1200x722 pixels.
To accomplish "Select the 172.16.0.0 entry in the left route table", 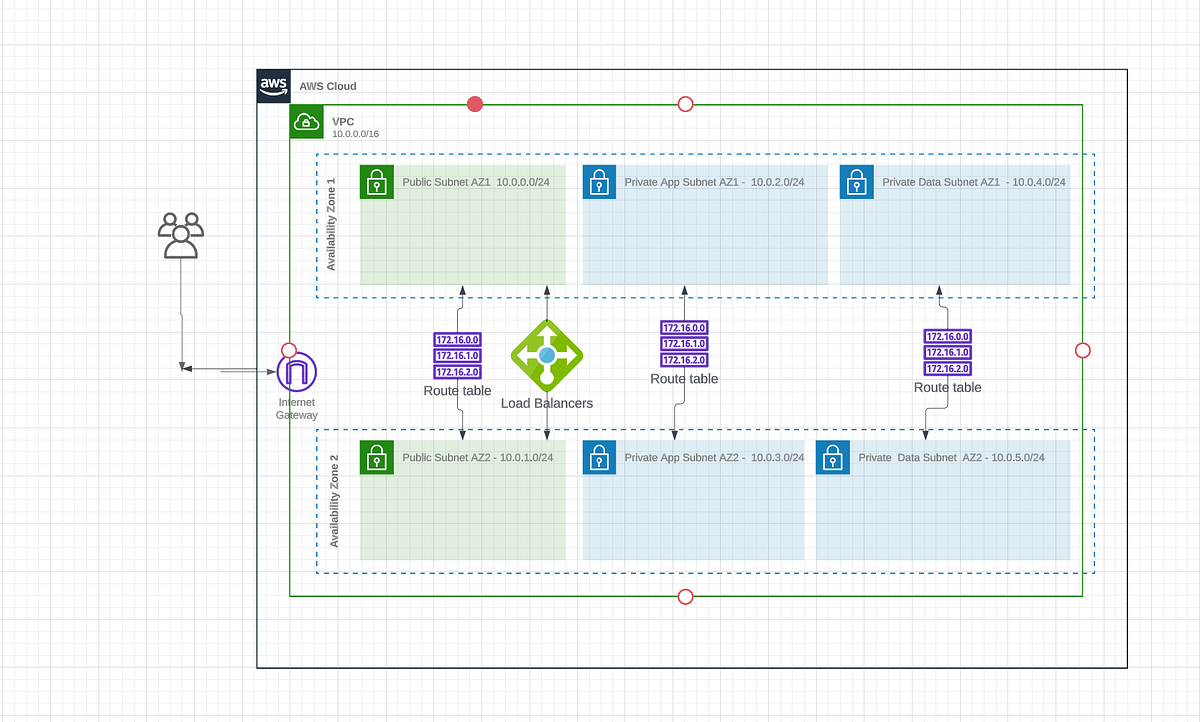I will click(x=456, y=339).
